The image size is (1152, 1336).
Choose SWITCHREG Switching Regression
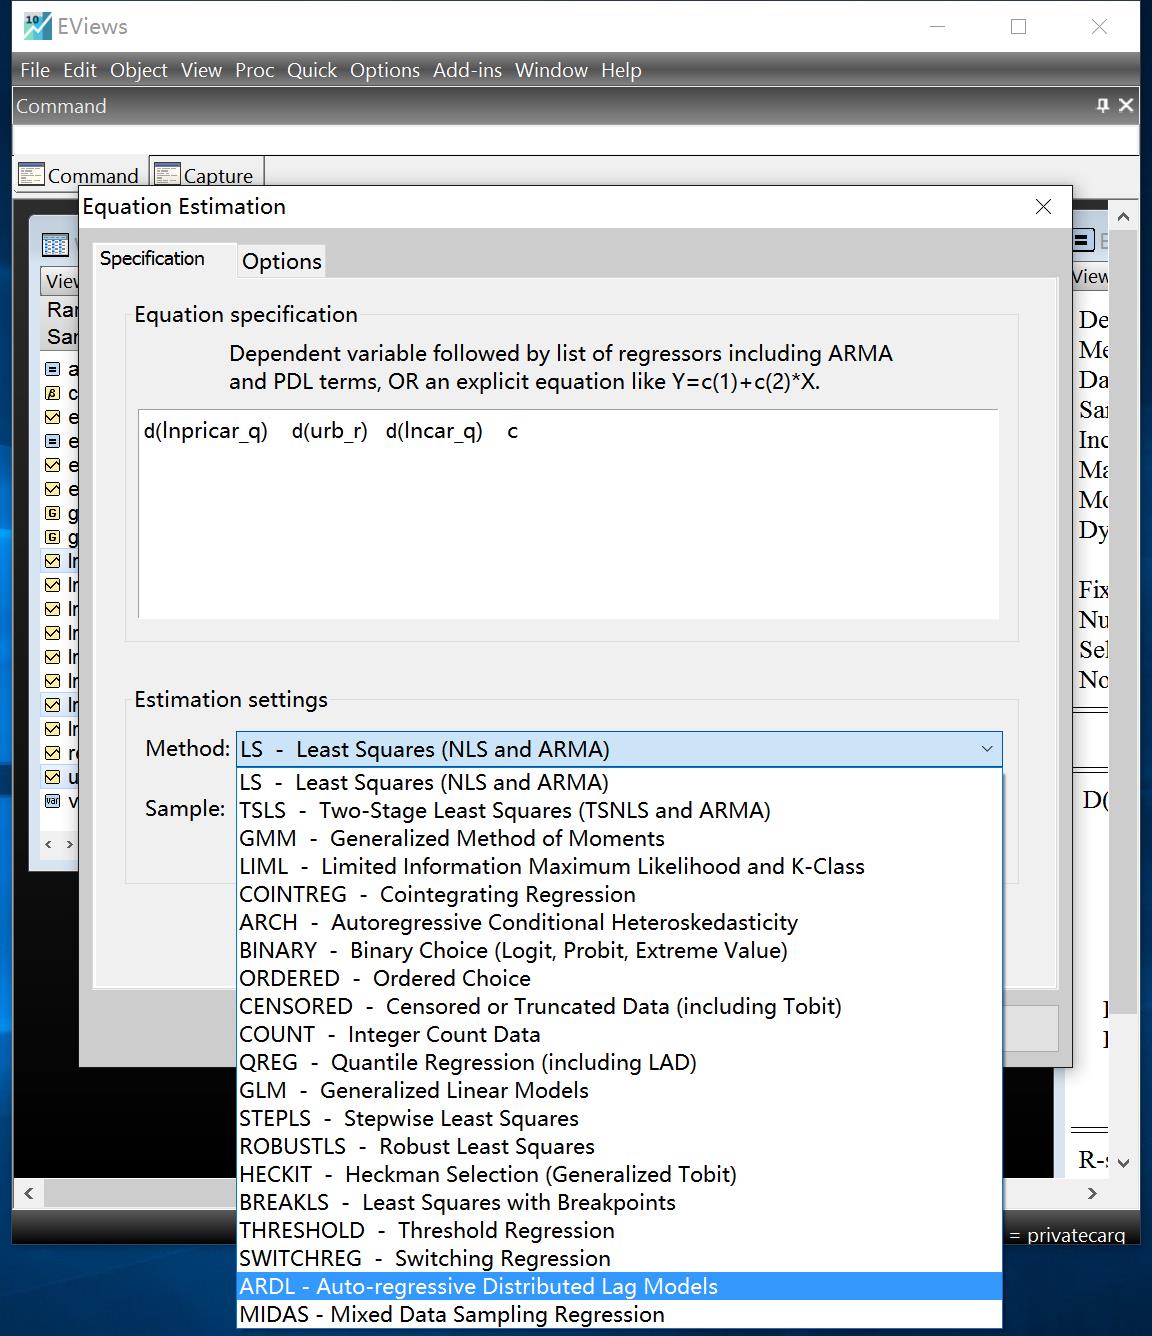(x=619, y=1258)
